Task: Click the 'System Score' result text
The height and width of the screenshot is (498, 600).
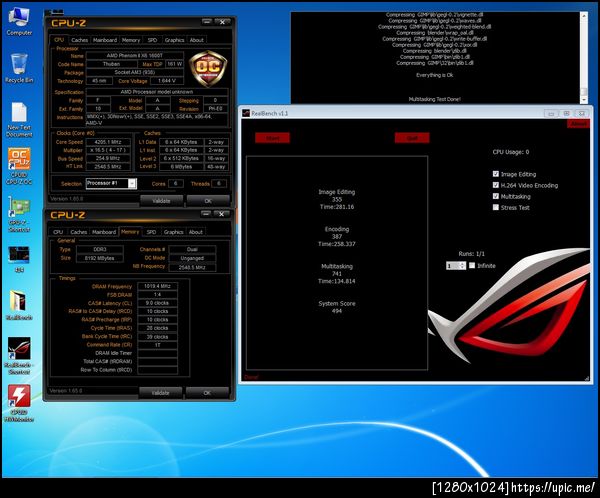Action: pyautogui.click(x=337, y=303)
